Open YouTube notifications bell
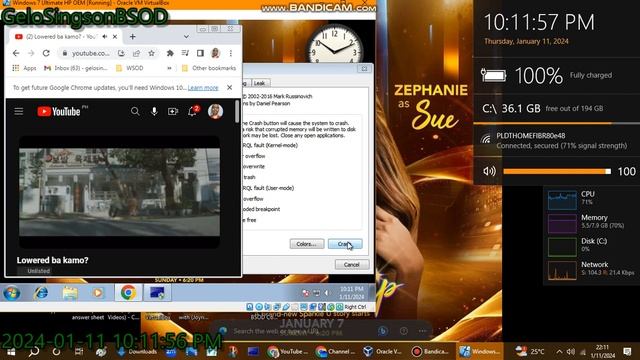This screenshot has width=640, height=360. (192, 111)
